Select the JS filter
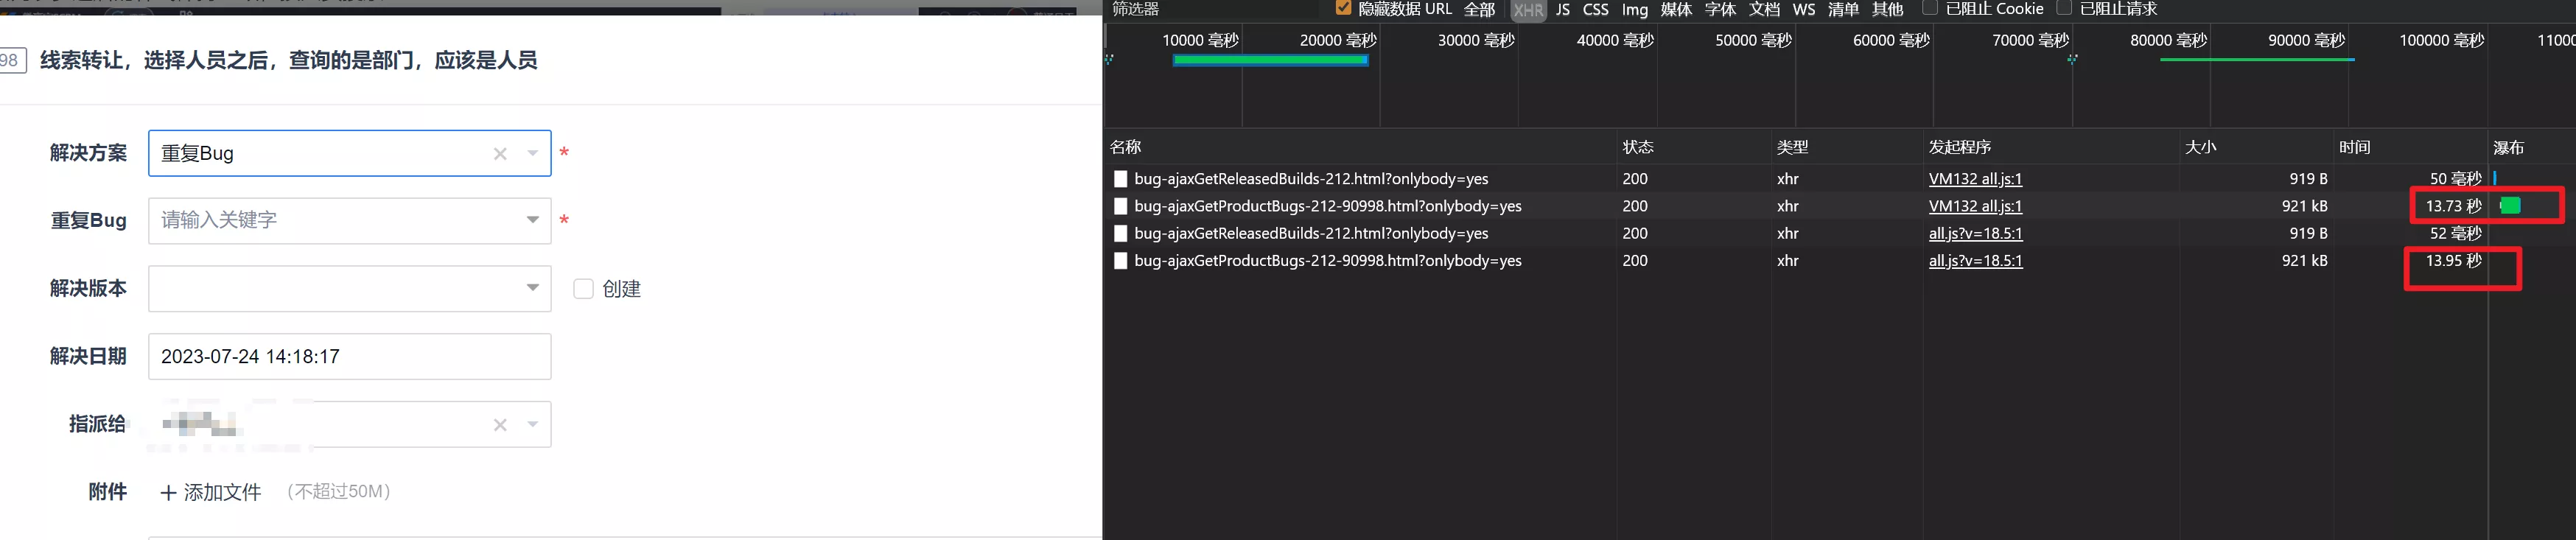The image size is (2576, 540). 1563,9
